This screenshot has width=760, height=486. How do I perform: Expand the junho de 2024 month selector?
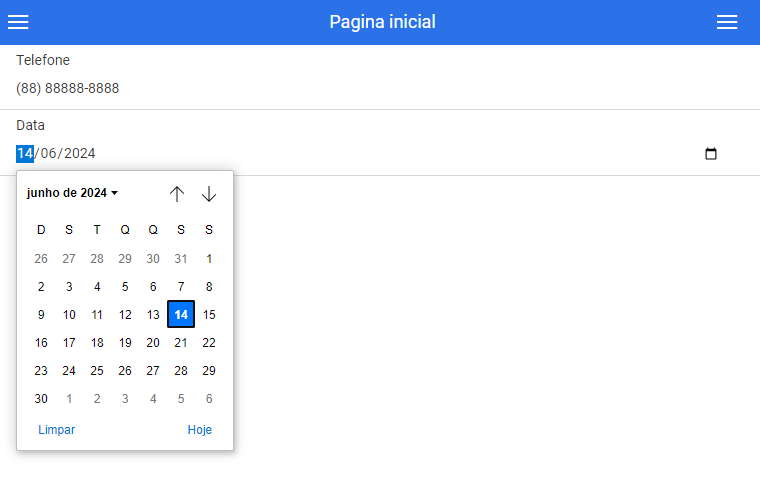pyautogui.click(x=72, y=193)
